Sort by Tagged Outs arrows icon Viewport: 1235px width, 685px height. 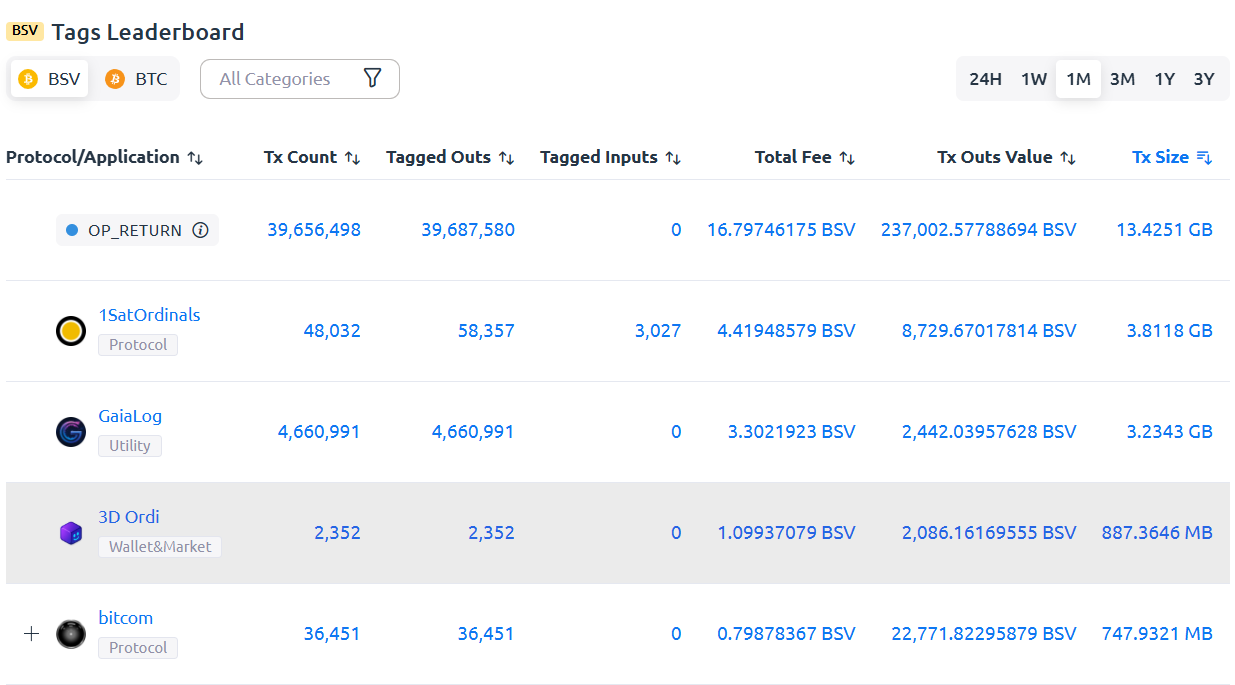(x=506, y=158)
